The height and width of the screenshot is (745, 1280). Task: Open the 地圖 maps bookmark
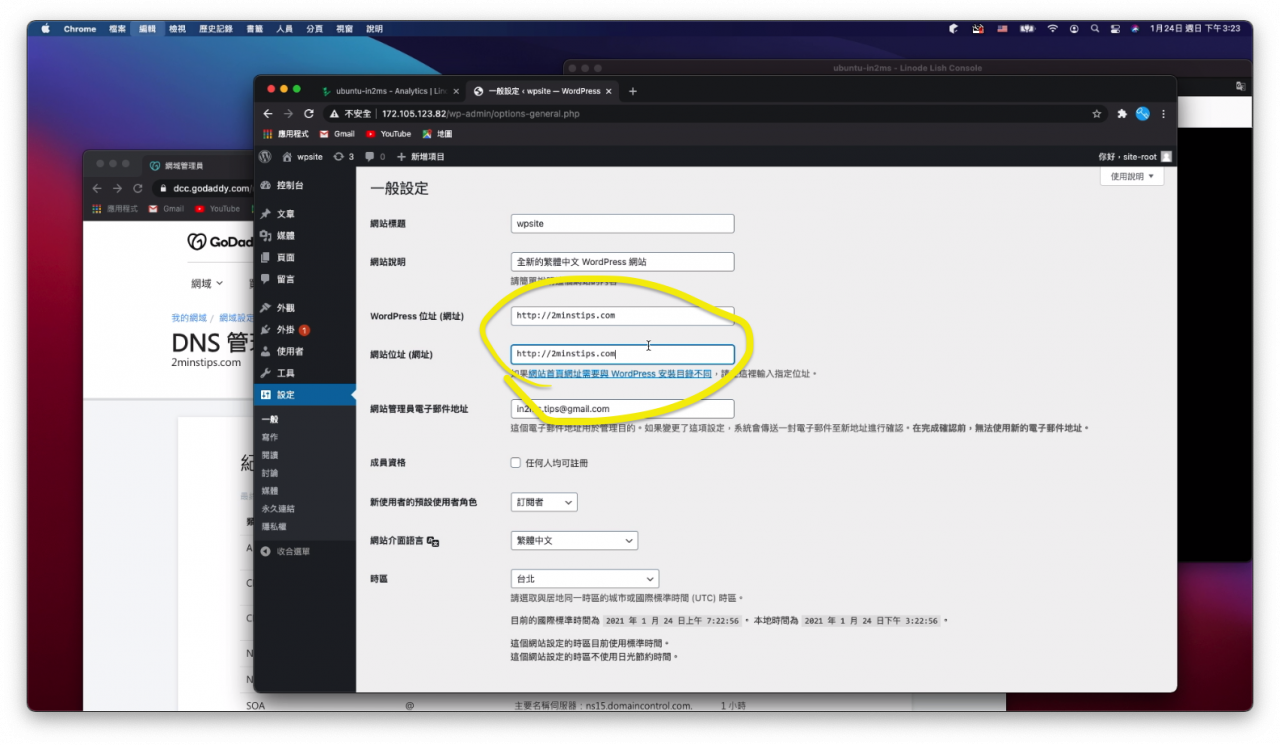[x=438, y=134]
